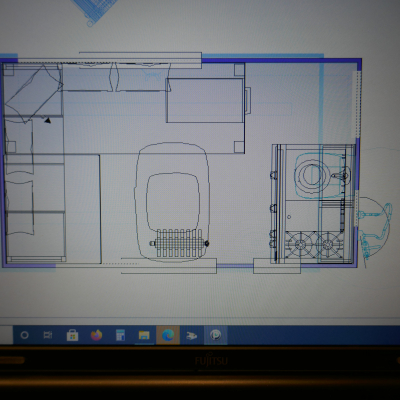The width and height of the screenshot is (400, 400).
Task: Select the left stove burner in kitchen
Action: pos(300,245)
